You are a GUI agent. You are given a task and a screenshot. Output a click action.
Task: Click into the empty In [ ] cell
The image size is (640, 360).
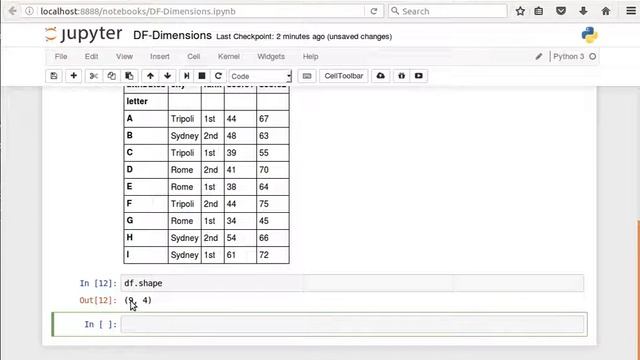click(x=353, y=324)
